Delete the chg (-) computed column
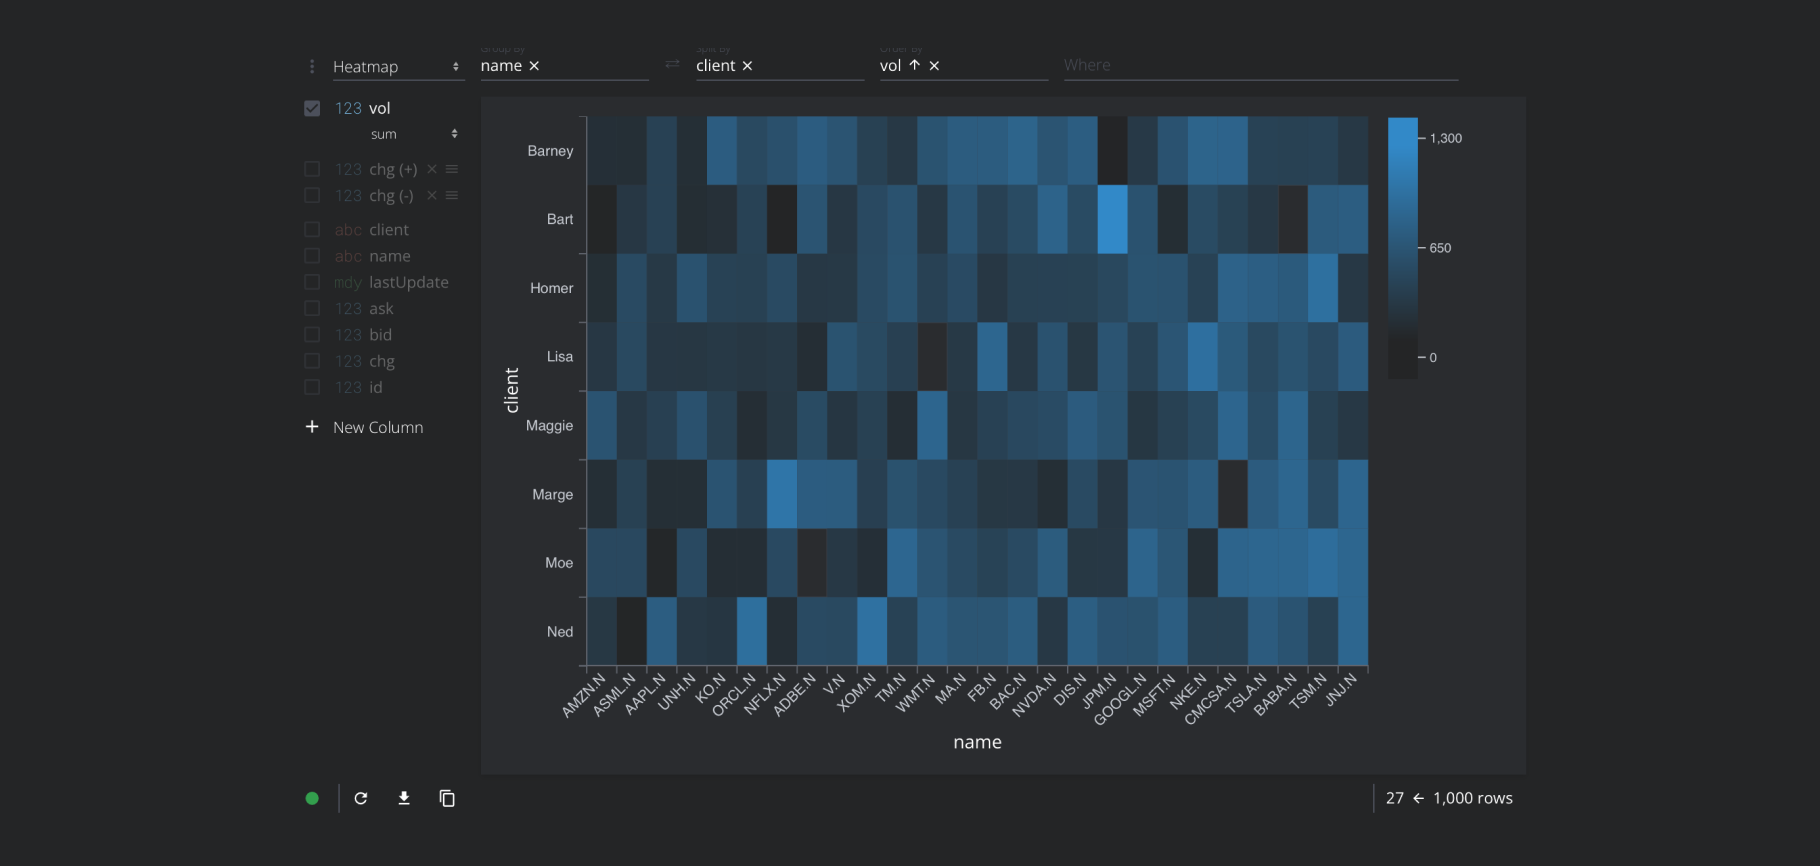 tap(432, 195)
